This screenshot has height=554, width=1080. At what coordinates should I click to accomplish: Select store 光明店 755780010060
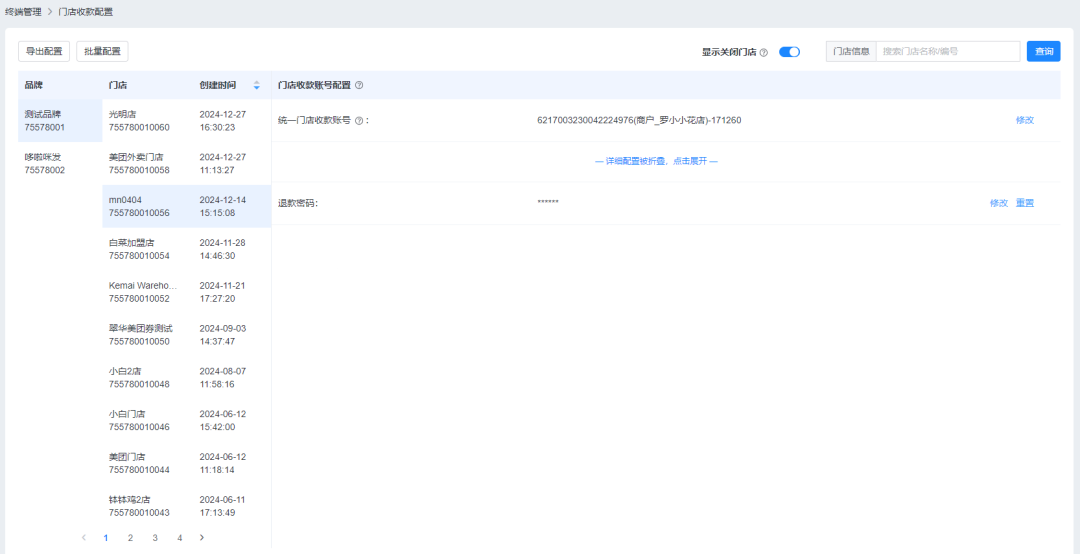[x=187, y=121]
